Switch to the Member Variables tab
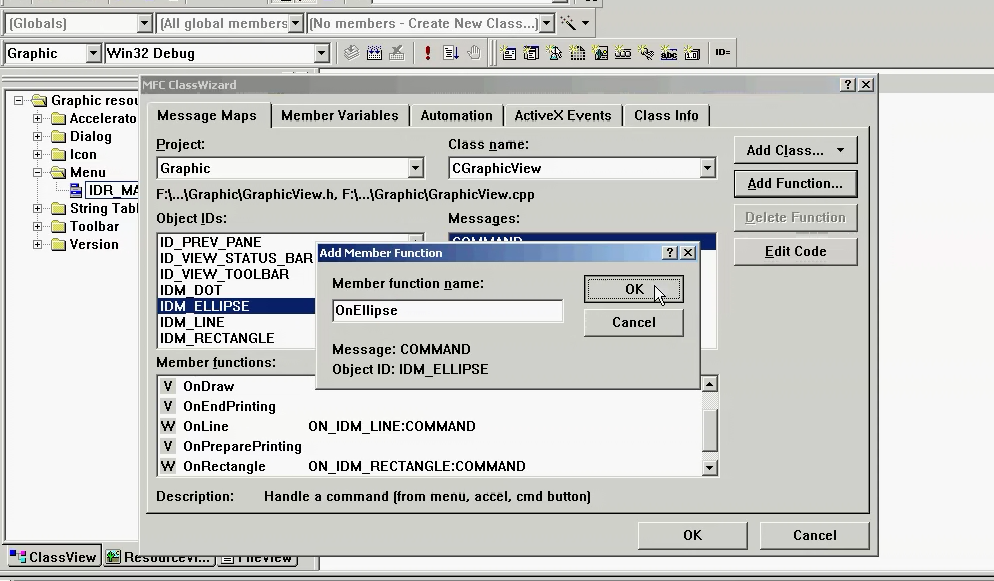The image size is (994, 581). coord(340,115)
